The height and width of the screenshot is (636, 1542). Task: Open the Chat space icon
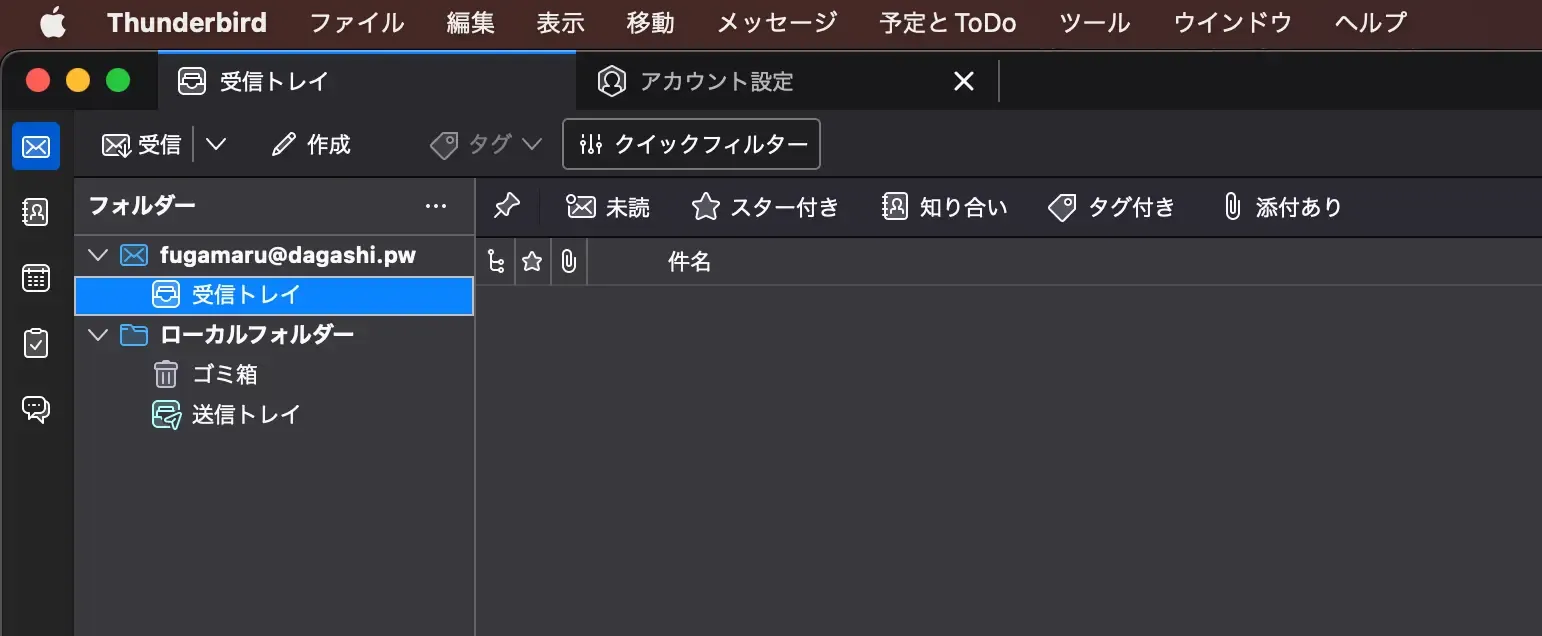(x=36, y=409)
